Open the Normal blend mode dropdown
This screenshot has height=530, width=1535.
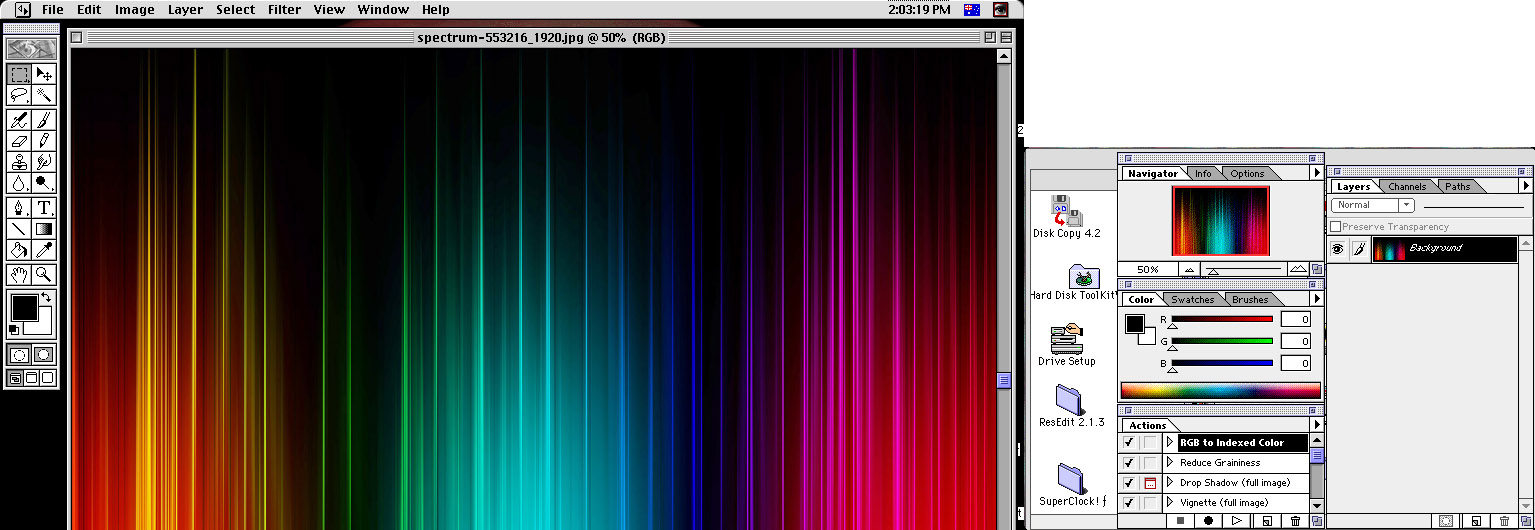coord(1372,205)
